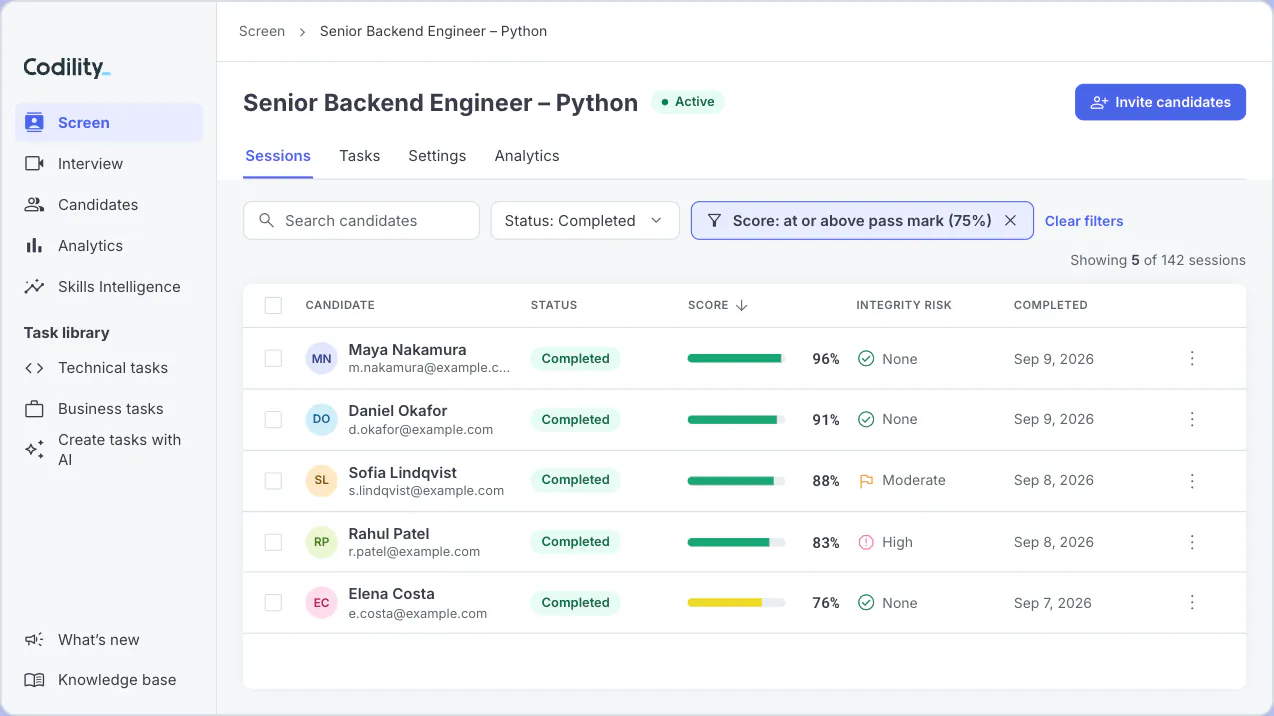This screenshot has width=1274, height=716.
Task: Select Sofia Lindqvist's row checkbox
Action: coord(273,480)
